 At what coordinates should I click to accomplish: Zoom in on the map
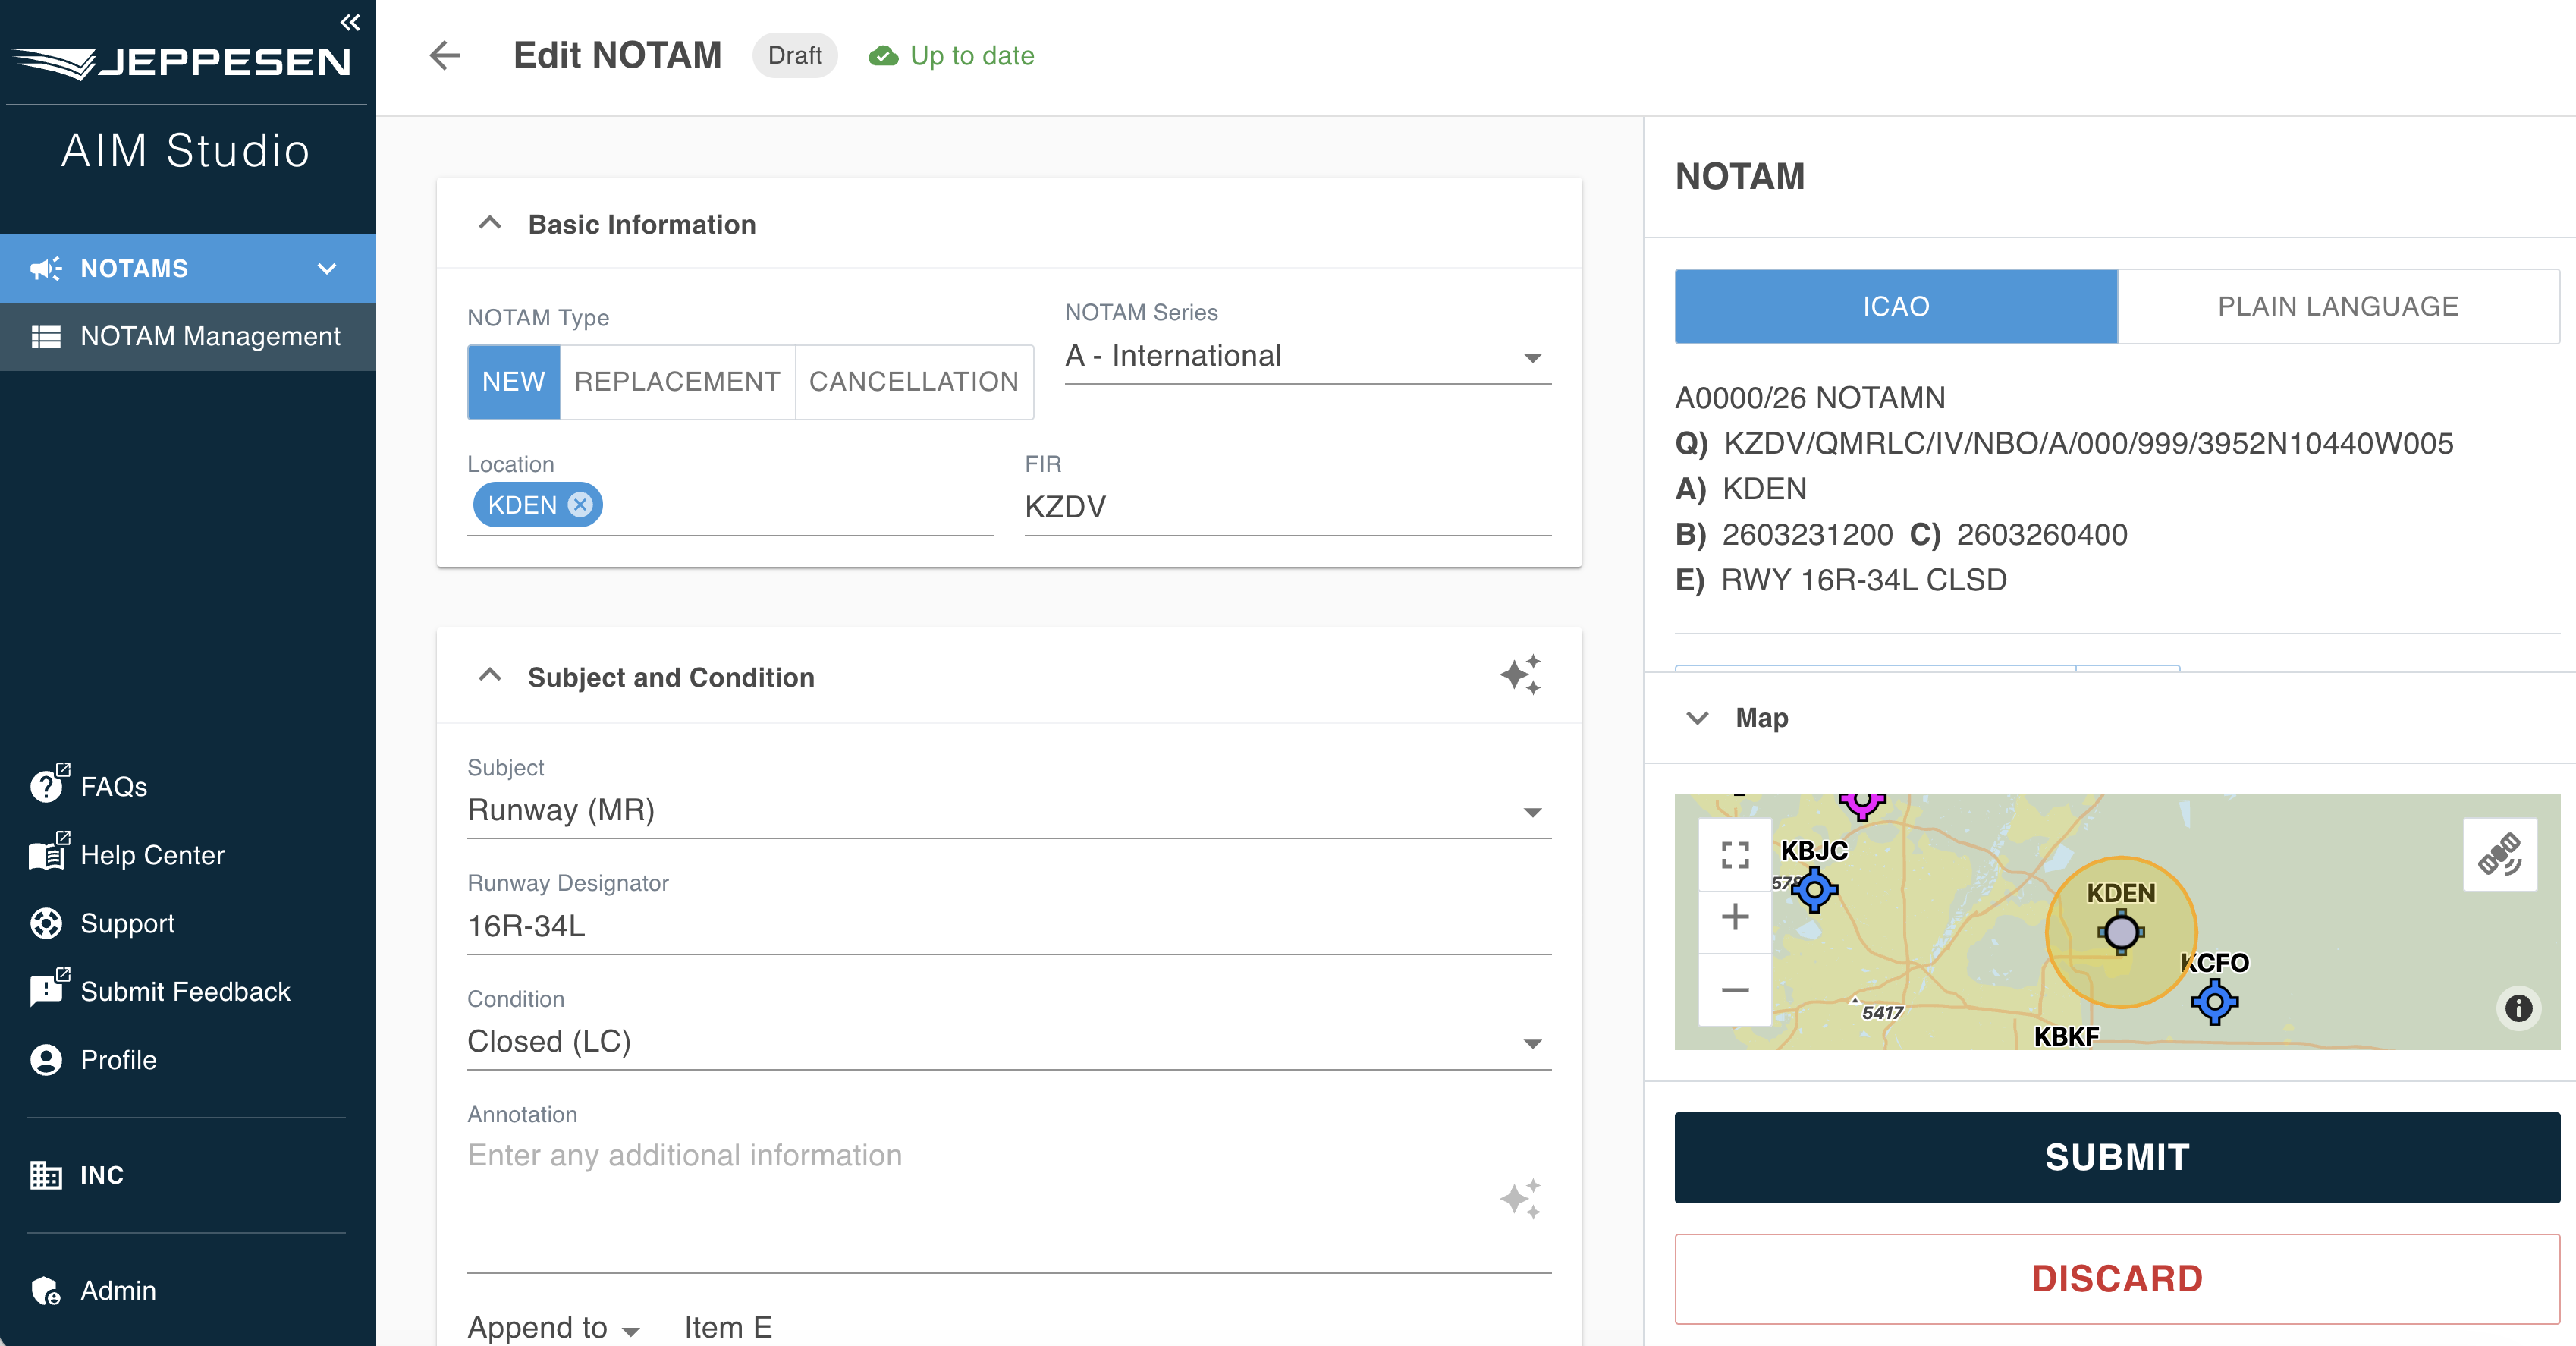click(x=1735, y=917)
